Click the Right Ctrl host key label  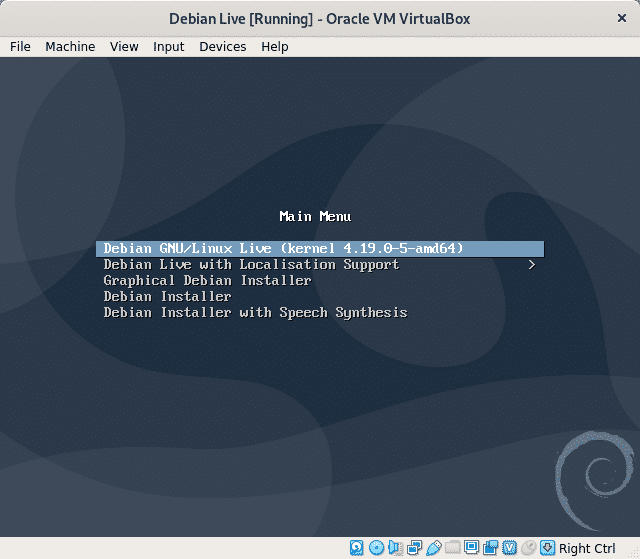[587, 548]
